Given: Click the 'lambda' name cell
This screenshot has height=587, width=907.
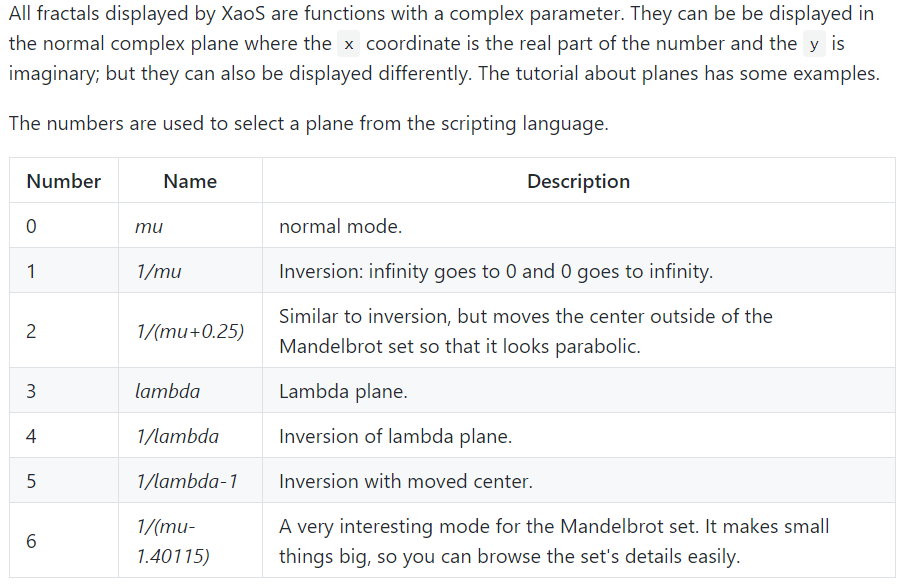Looking at the screenshot, I should coord(190,391).
